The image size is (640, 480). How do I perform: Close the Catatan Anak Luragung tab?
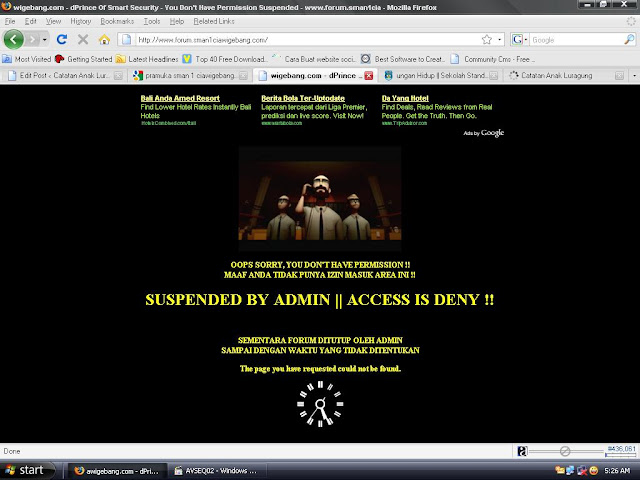[x=619, y=76]
